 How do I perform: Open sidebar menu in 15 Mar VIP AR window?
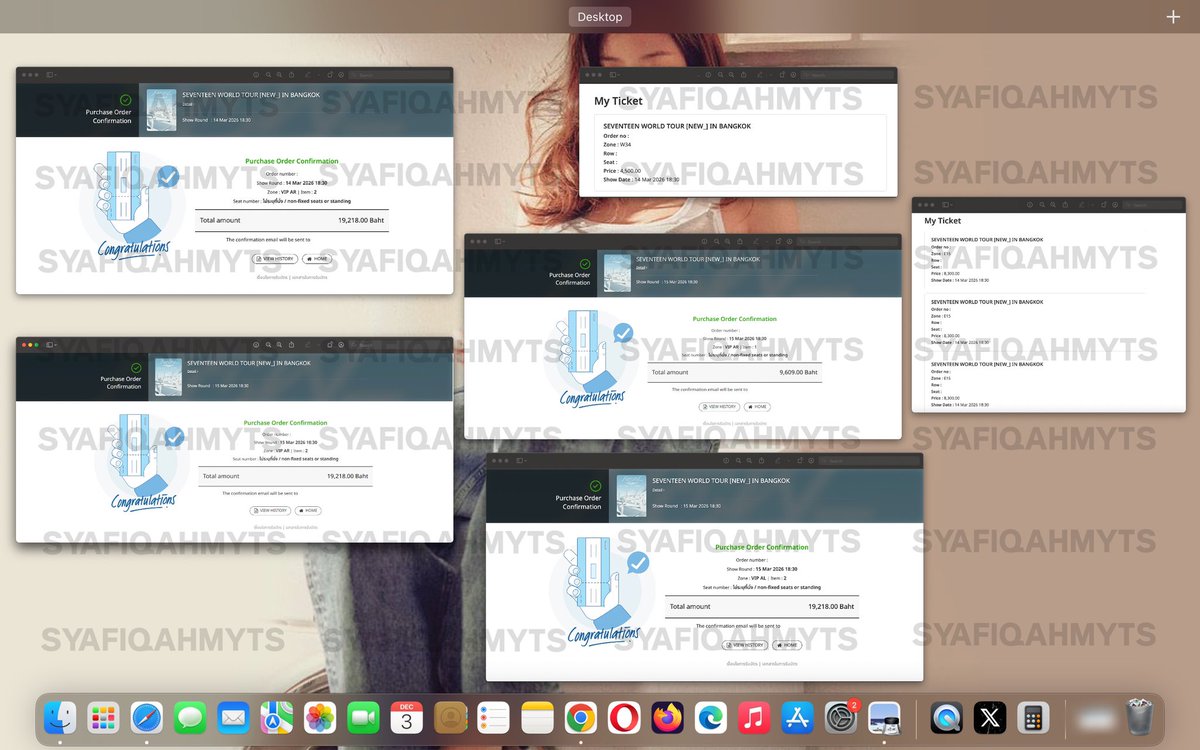coord(52,344)
